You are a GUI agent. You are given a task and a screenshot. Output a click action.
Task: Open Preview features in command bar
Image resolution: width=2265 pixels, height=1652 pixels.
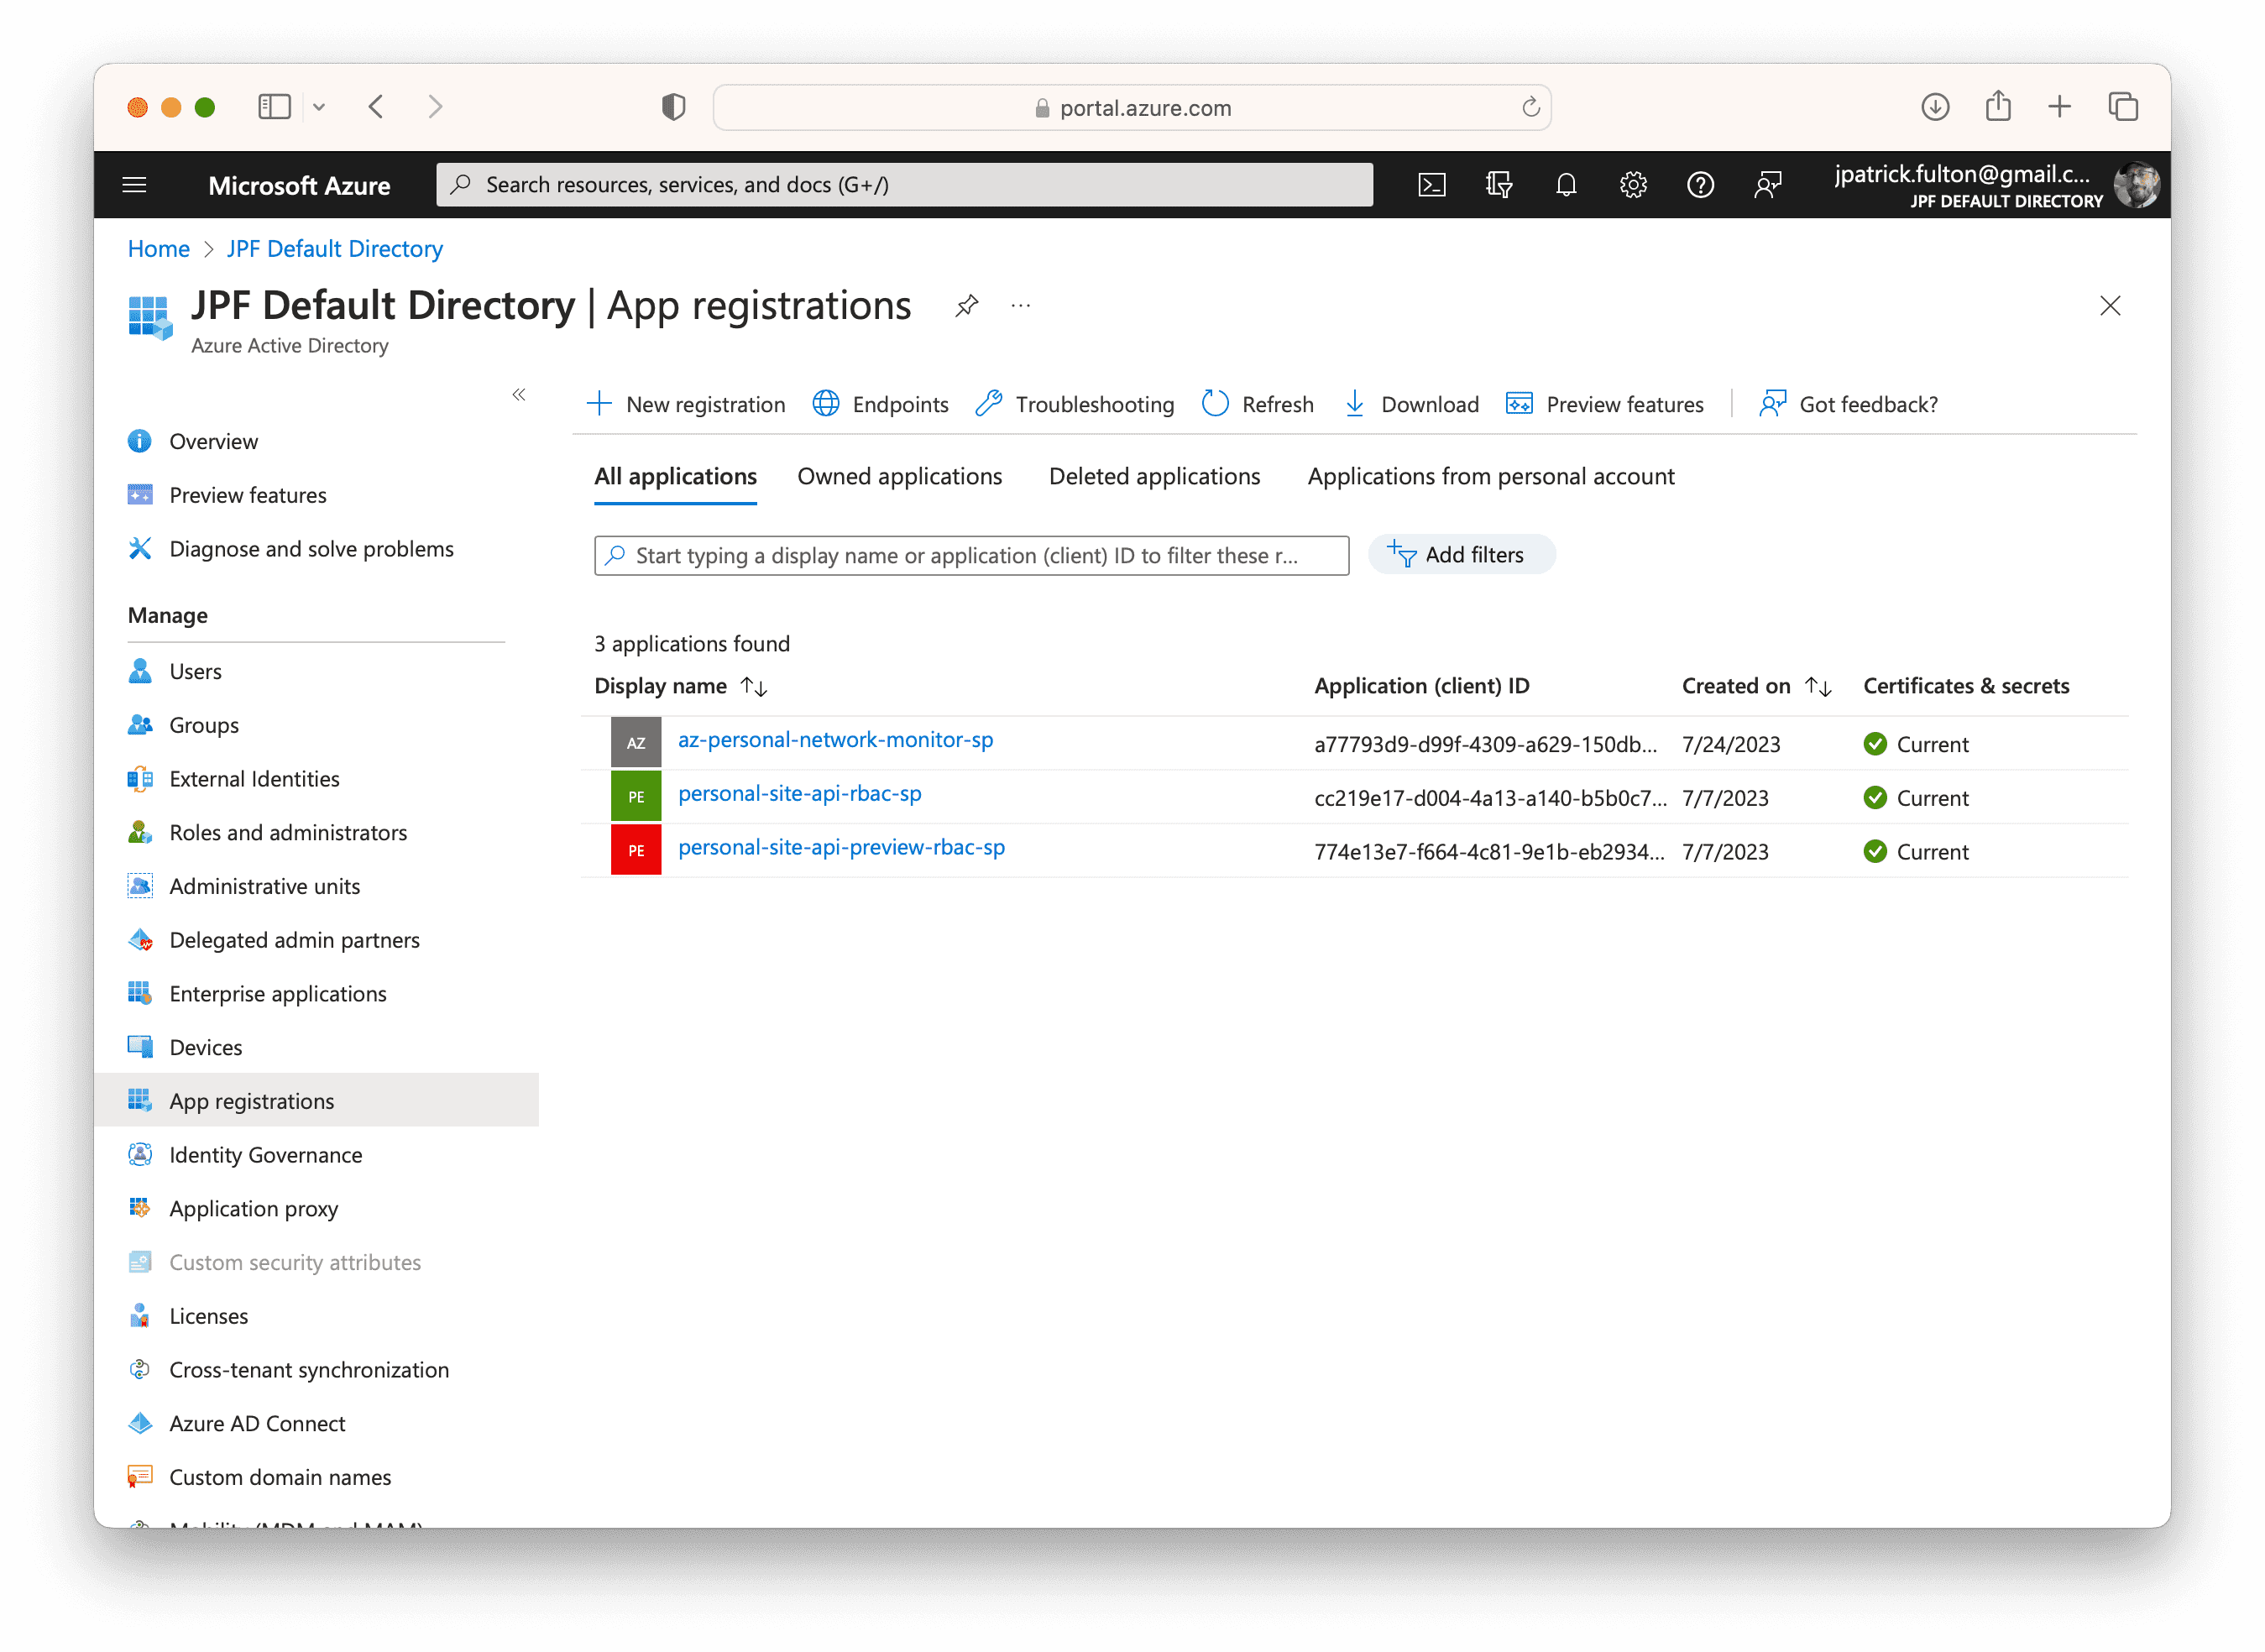(1605, 404)
